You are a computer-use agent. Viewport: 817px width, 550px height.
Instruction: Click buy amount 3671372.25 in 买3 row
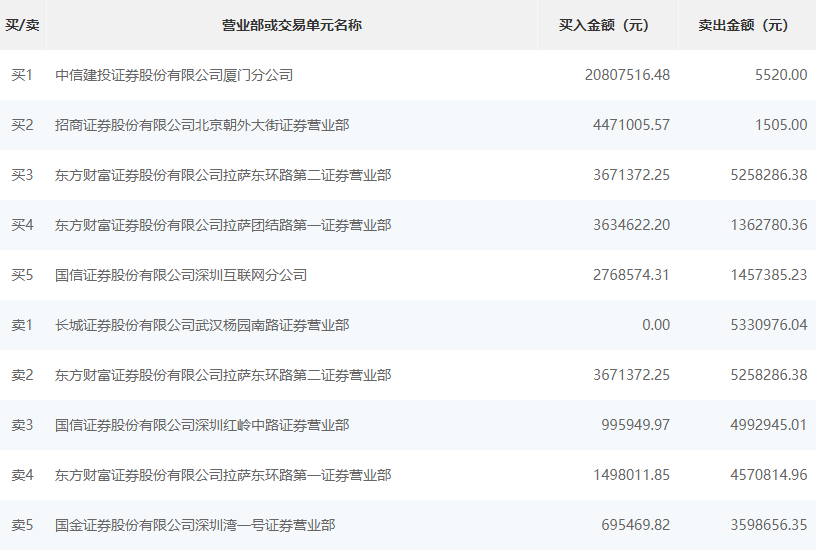click(632, 175)
